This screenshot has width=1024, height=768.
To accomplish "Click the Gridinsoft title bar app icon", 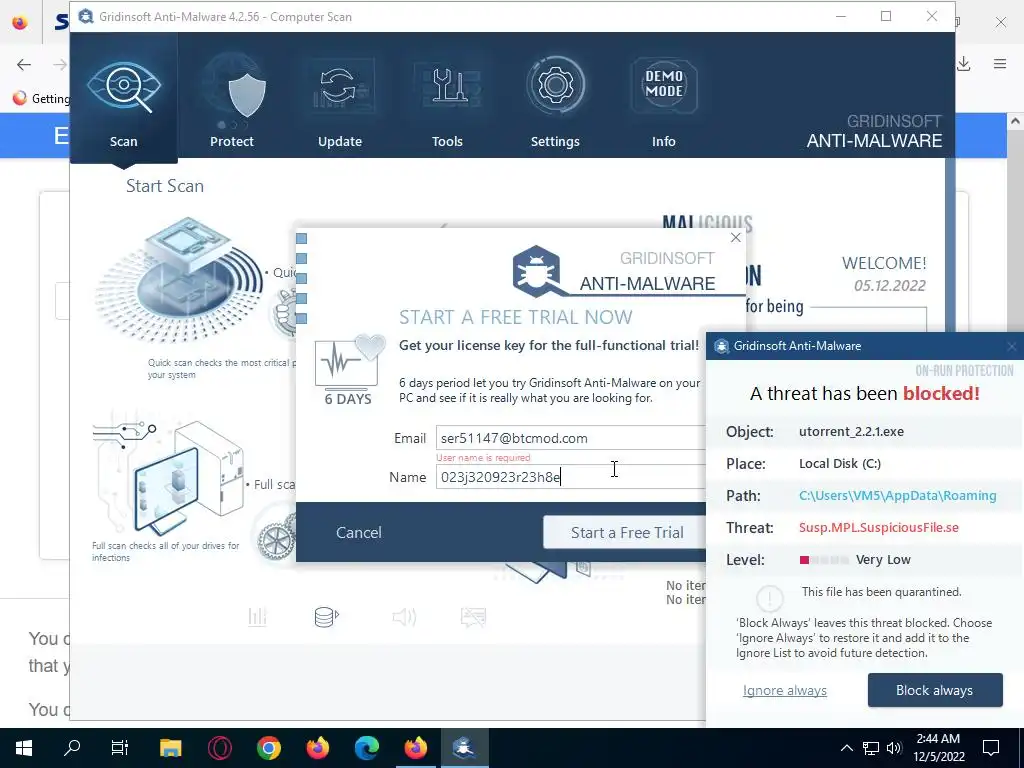I will click(x=86, y=16).
